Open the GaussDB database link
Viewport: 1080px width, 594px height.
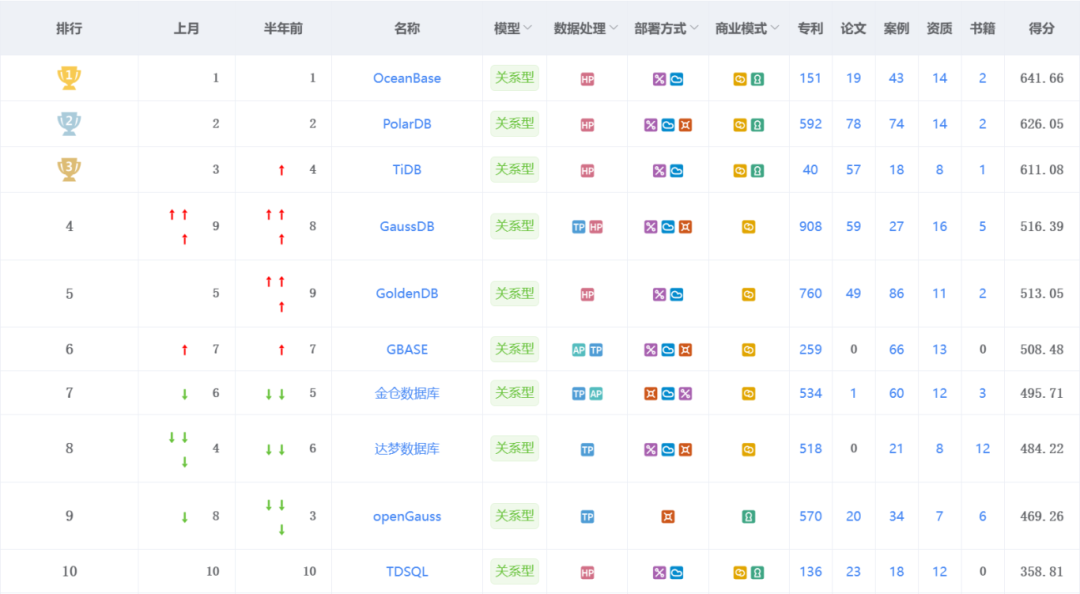[x=406, y=226]
